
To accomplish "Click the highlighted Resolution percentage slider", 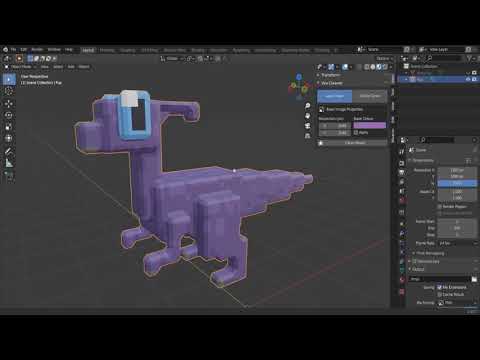I will [457, 183].
